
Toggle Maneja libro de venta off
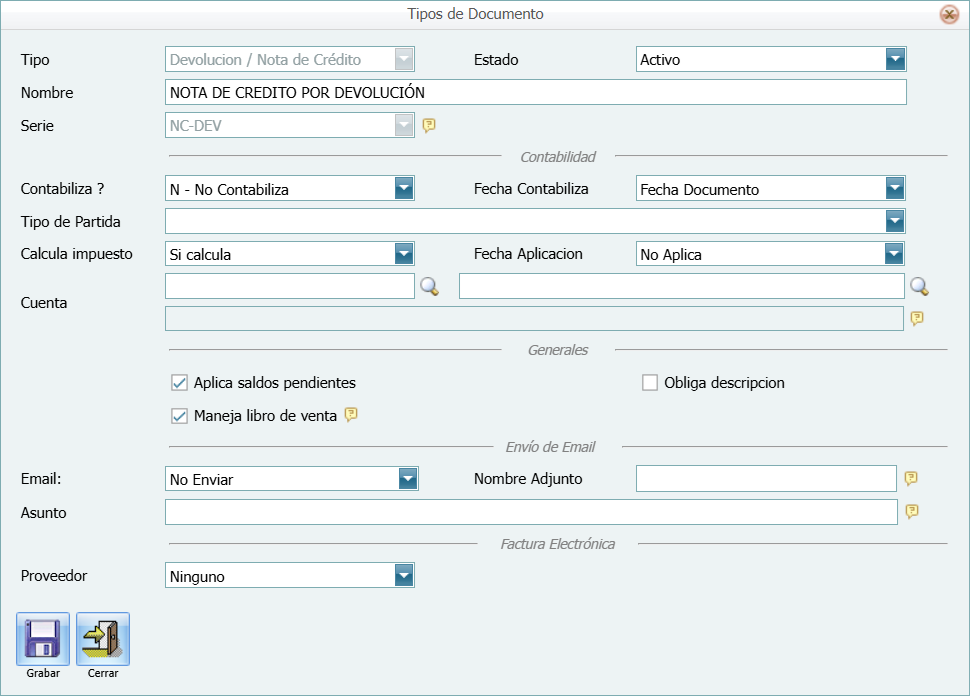pos(181,414)
